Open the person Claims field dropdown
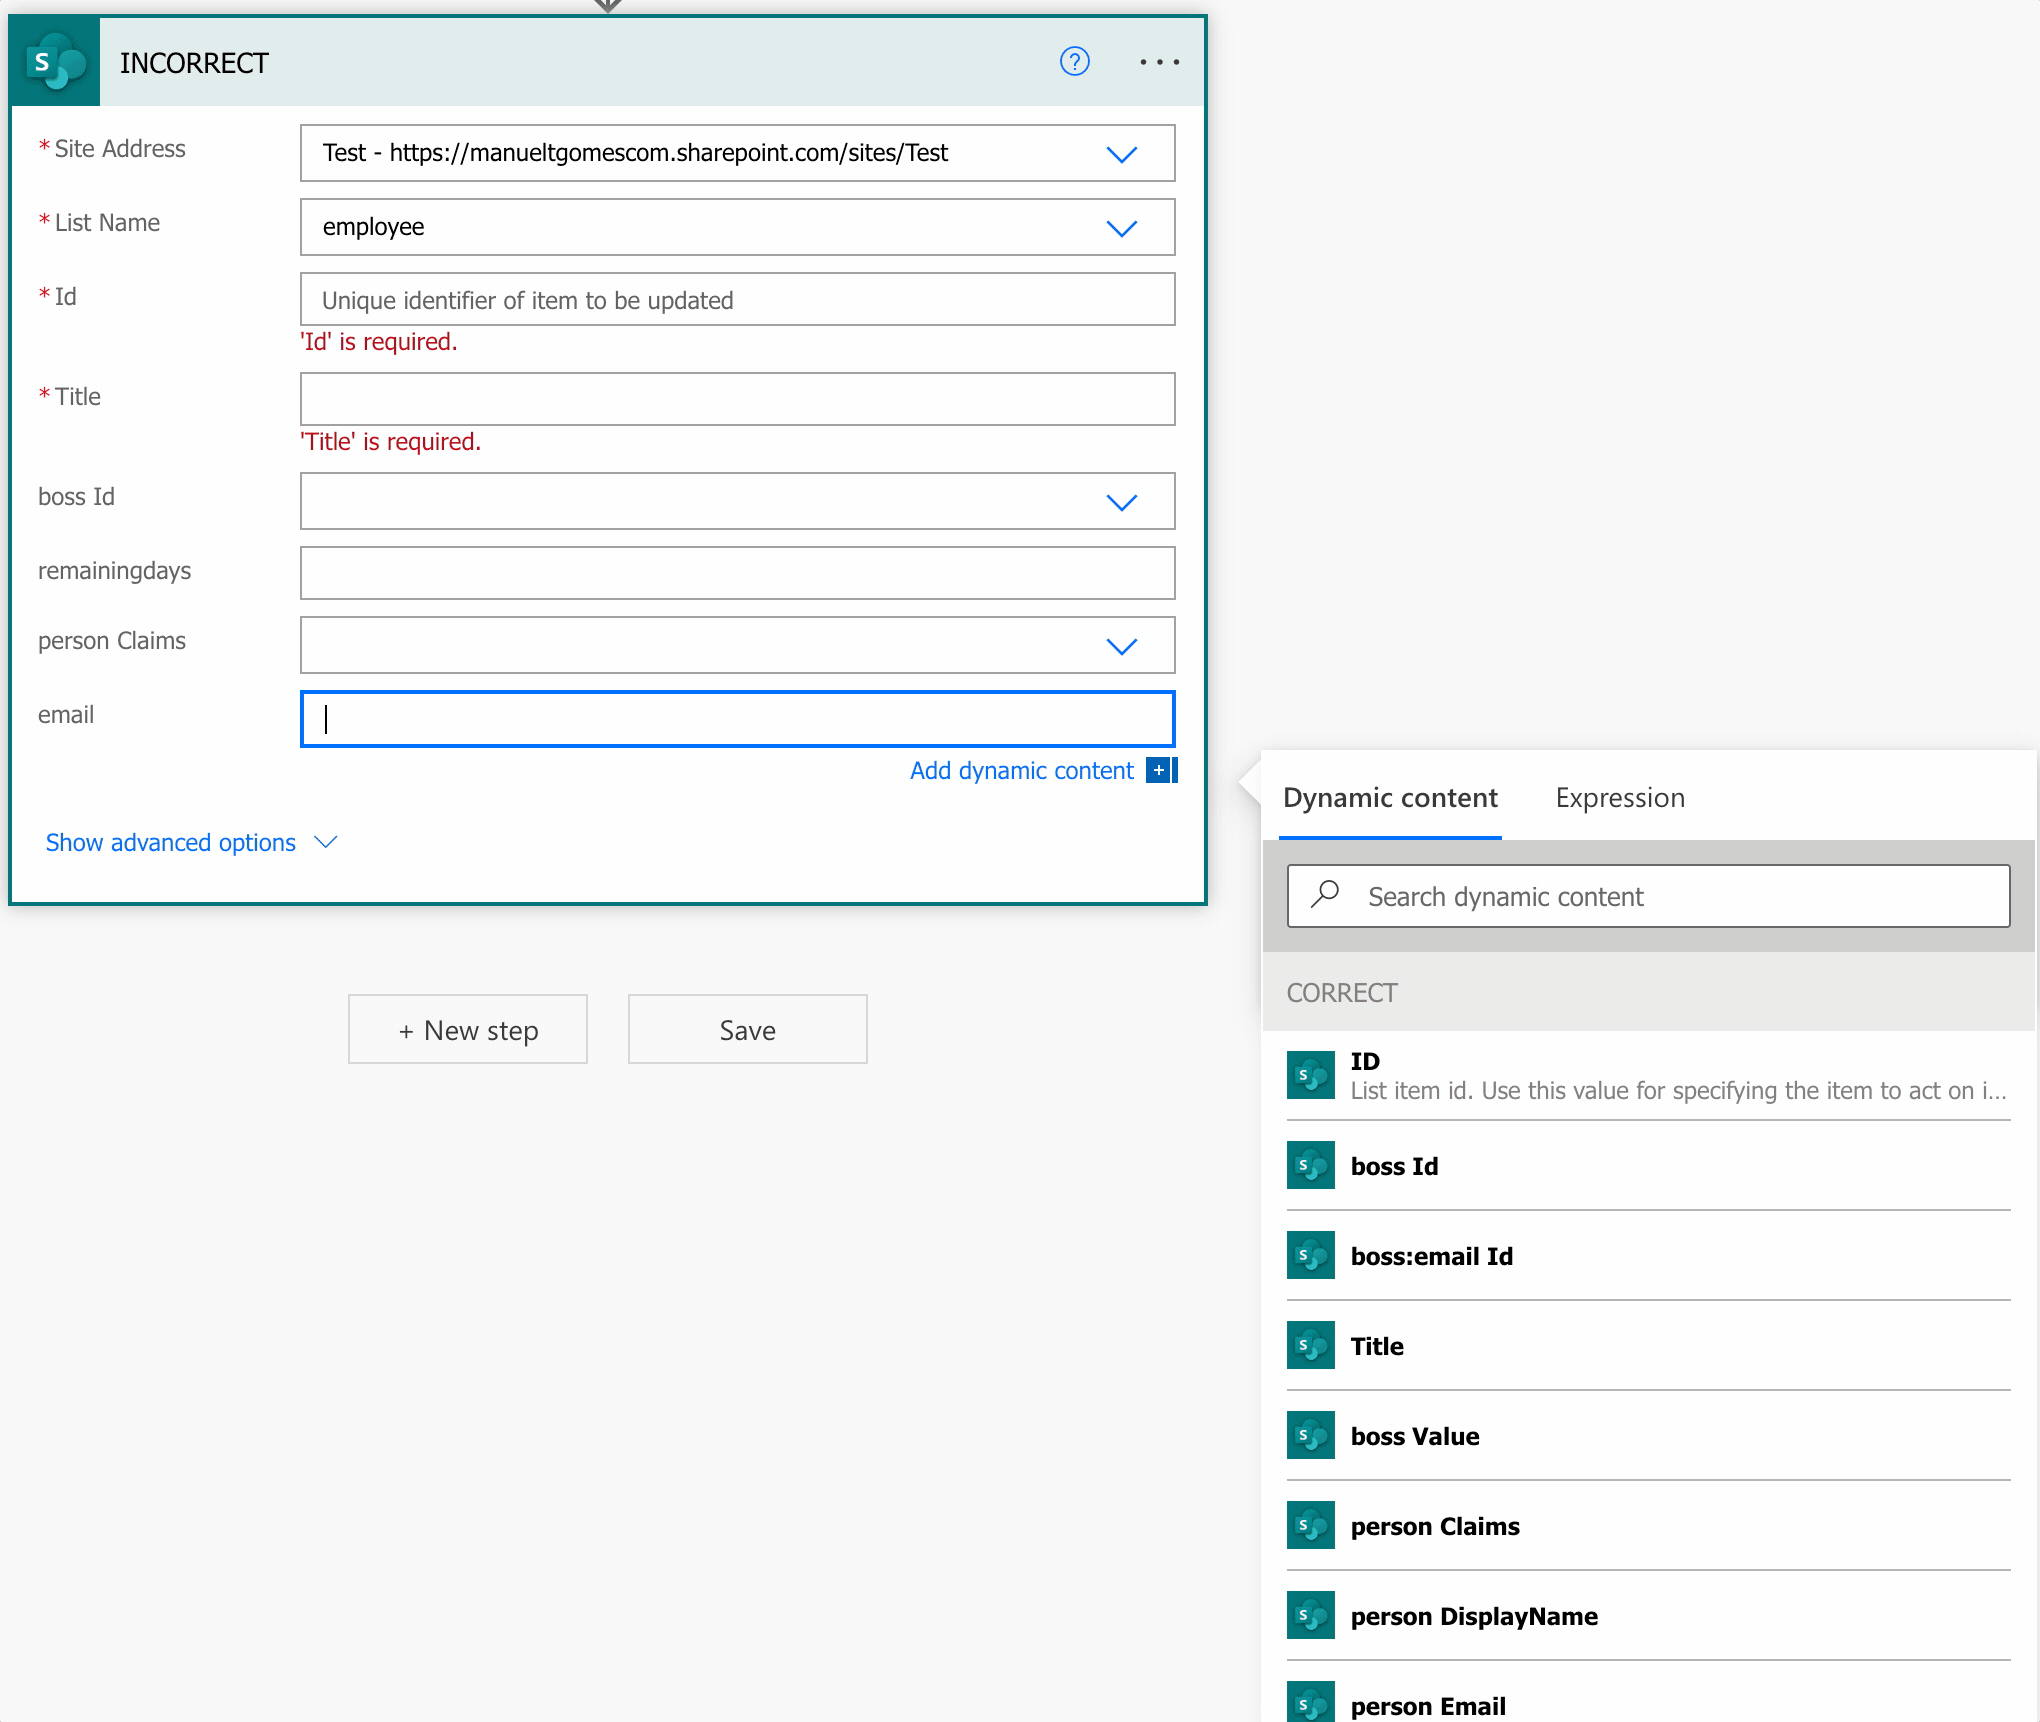 point(1121,646)
